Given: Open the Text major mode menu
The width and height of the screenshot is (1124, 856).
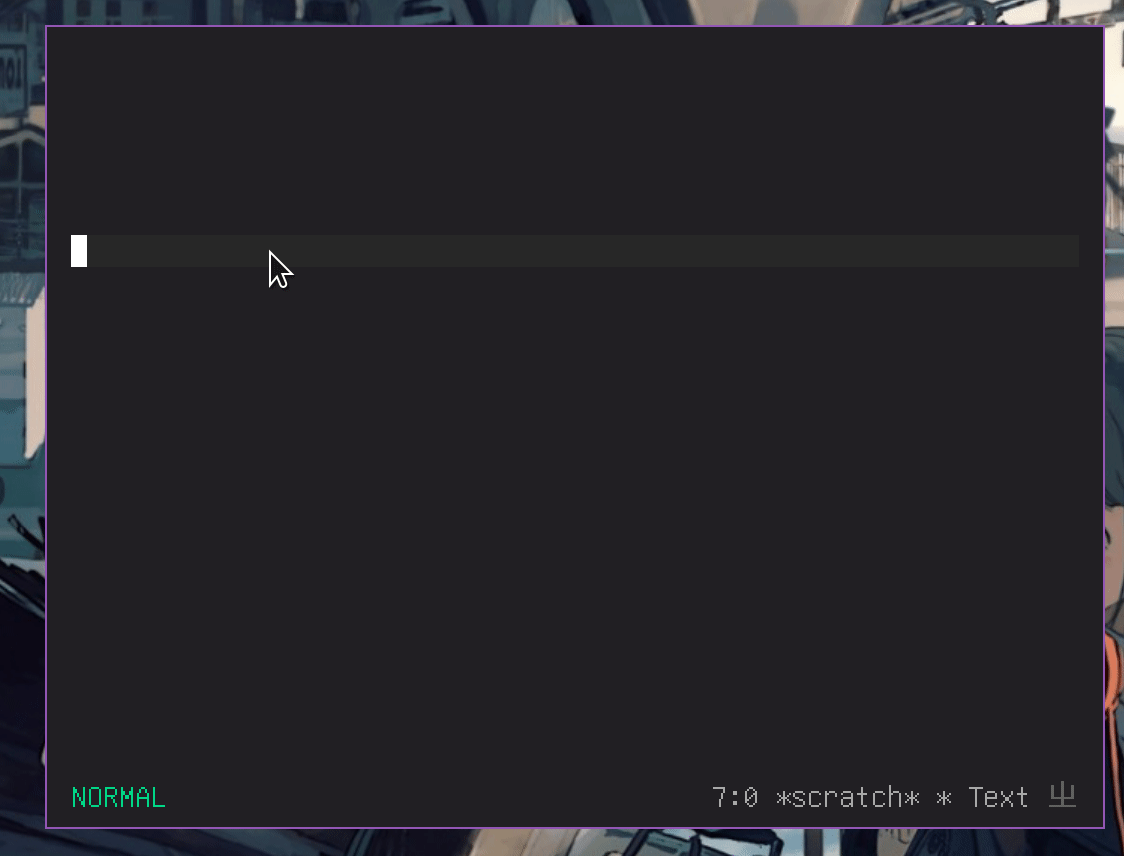Looking at the screenshot, I should tap(998, 797).
